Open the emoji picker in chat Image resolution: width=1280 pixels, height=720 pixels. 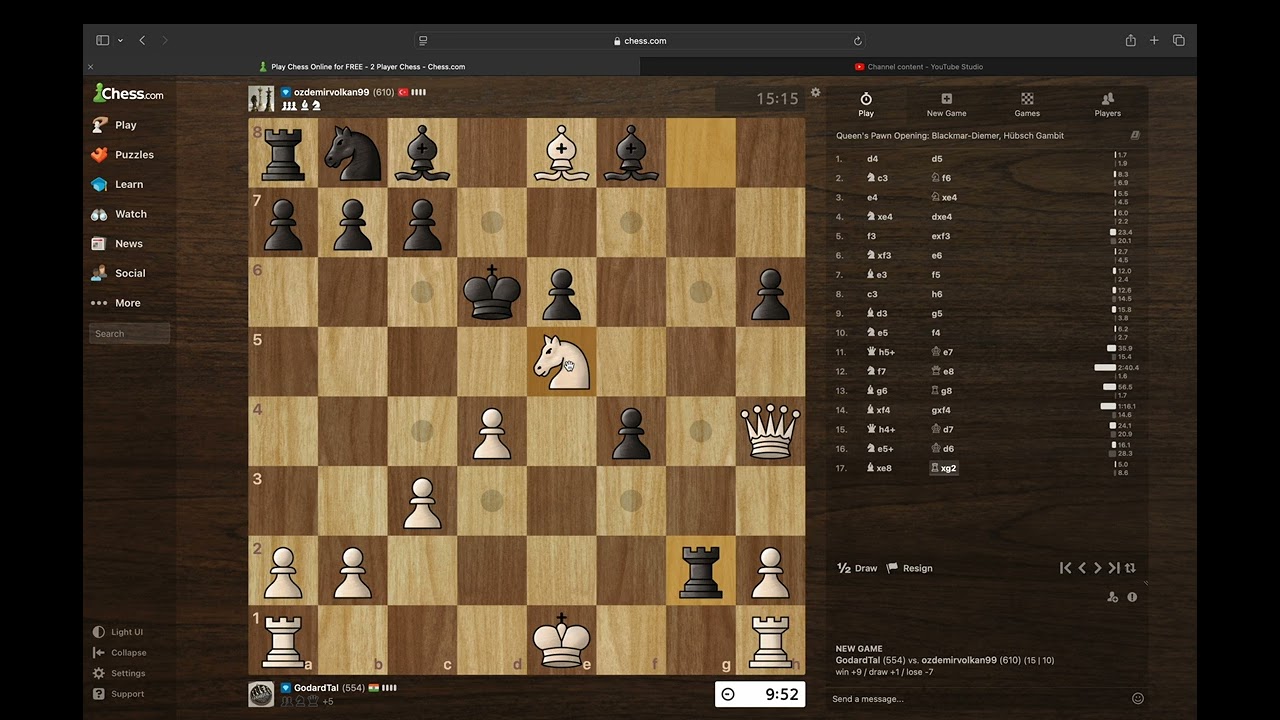(x=1137, y=699)
